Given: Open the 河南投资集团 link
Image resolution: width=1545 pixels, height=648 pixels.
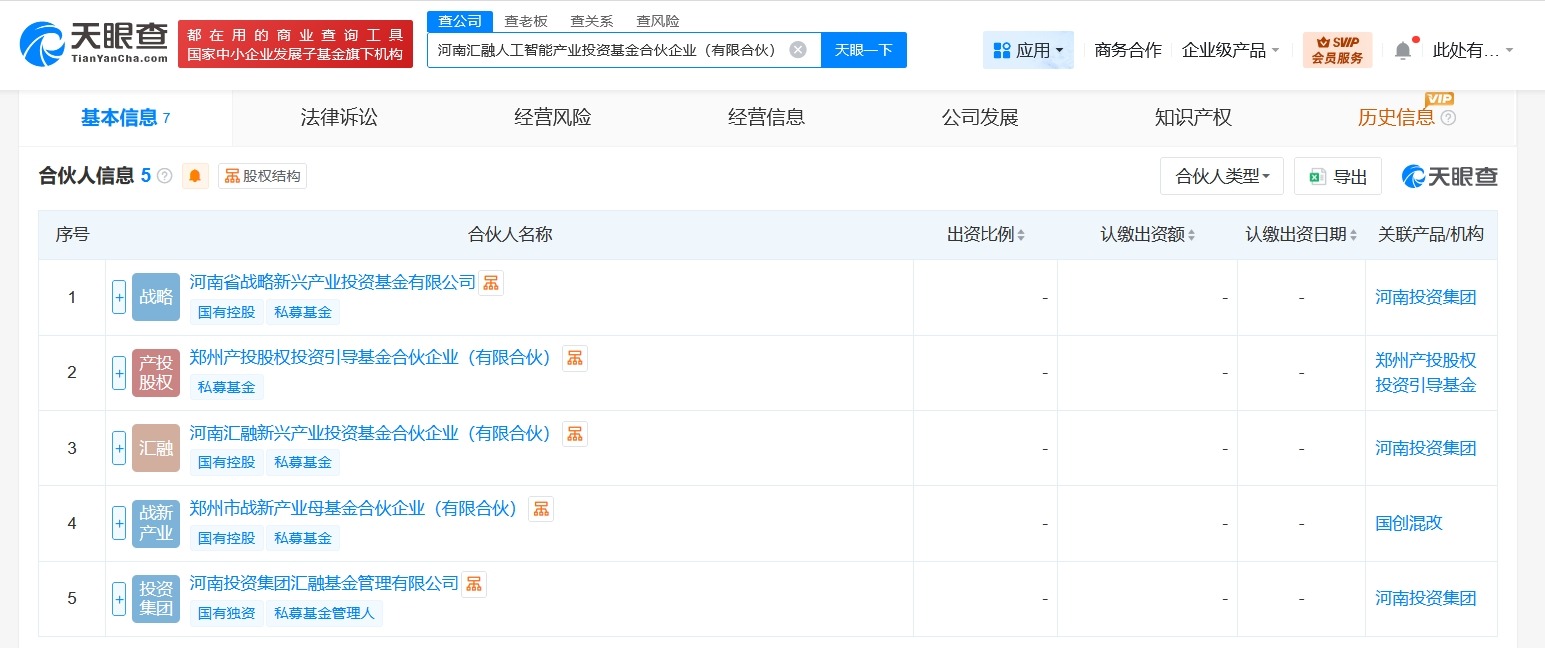Looking at the screenshot, I should pyautogui.click(x=1426, y=297).
